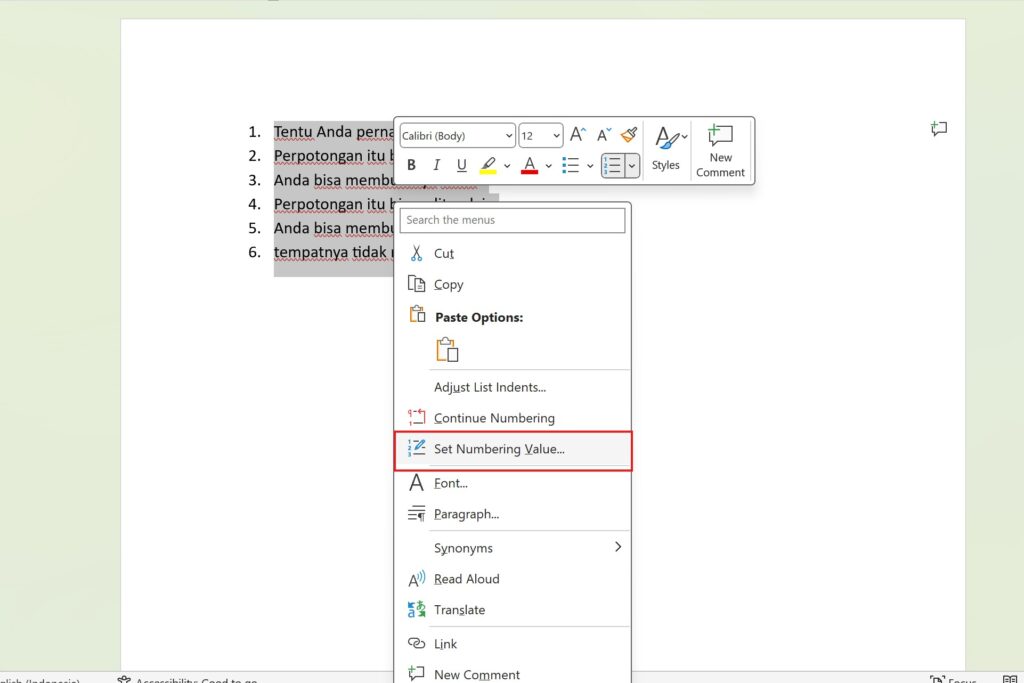The height and width of the screenshot is (683, 1024).
Task: Click the Styles icon in mini toolbar
Action: coord(666,149)
